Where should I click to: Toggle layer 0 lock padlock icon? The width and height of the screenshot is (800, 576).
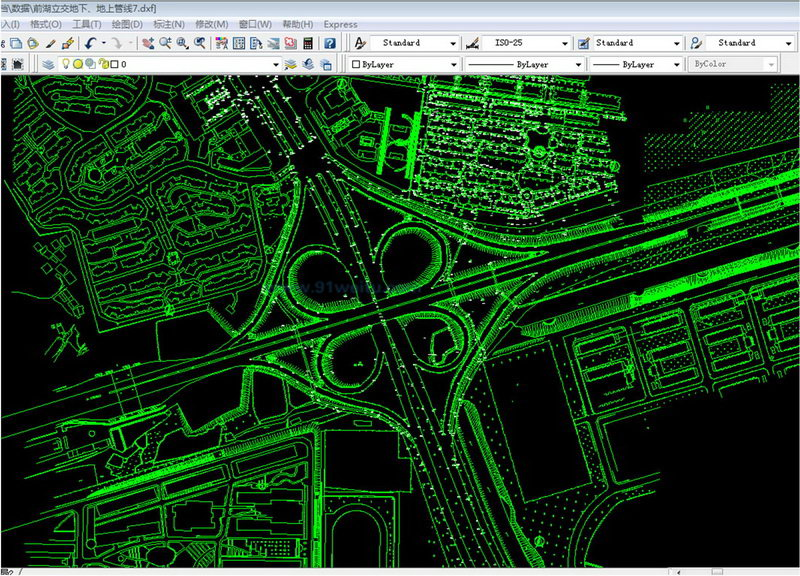[103, 64]
